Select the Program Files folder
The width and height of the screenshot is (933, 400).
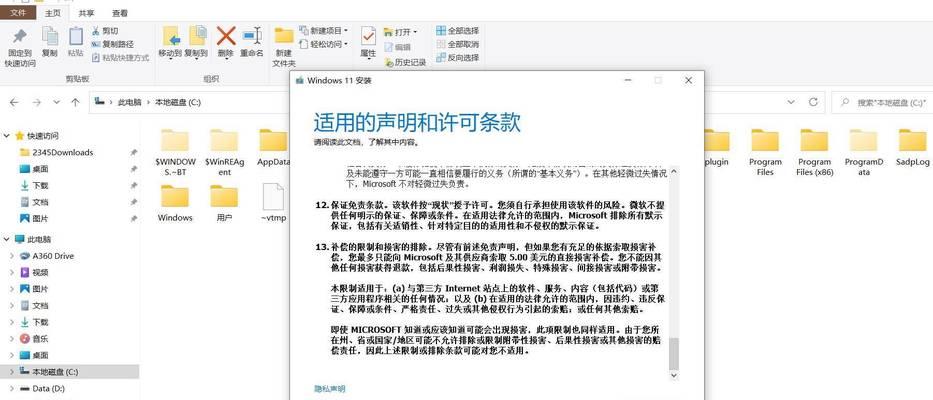tap(765, 152)
